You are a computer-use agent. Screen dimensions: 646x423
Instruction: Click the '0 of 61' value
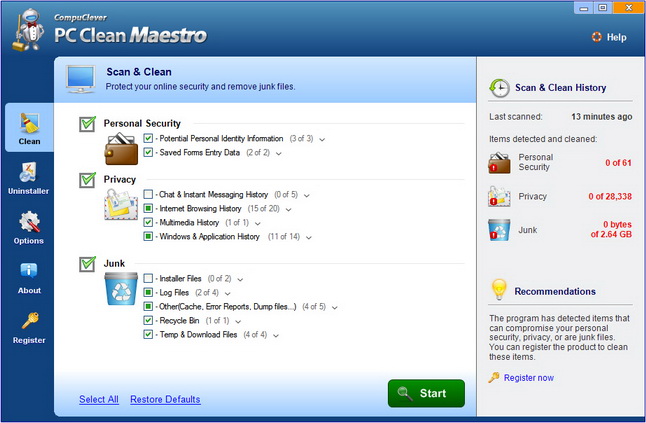click(x=618, y=163)
